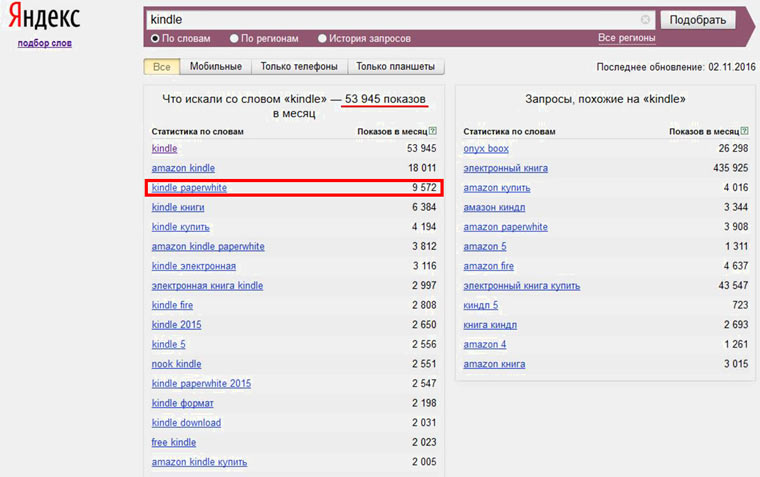Screen dimensions: 760x477
Task: Open the 'kindle paperwhite 2015' link
Action: 201,383
